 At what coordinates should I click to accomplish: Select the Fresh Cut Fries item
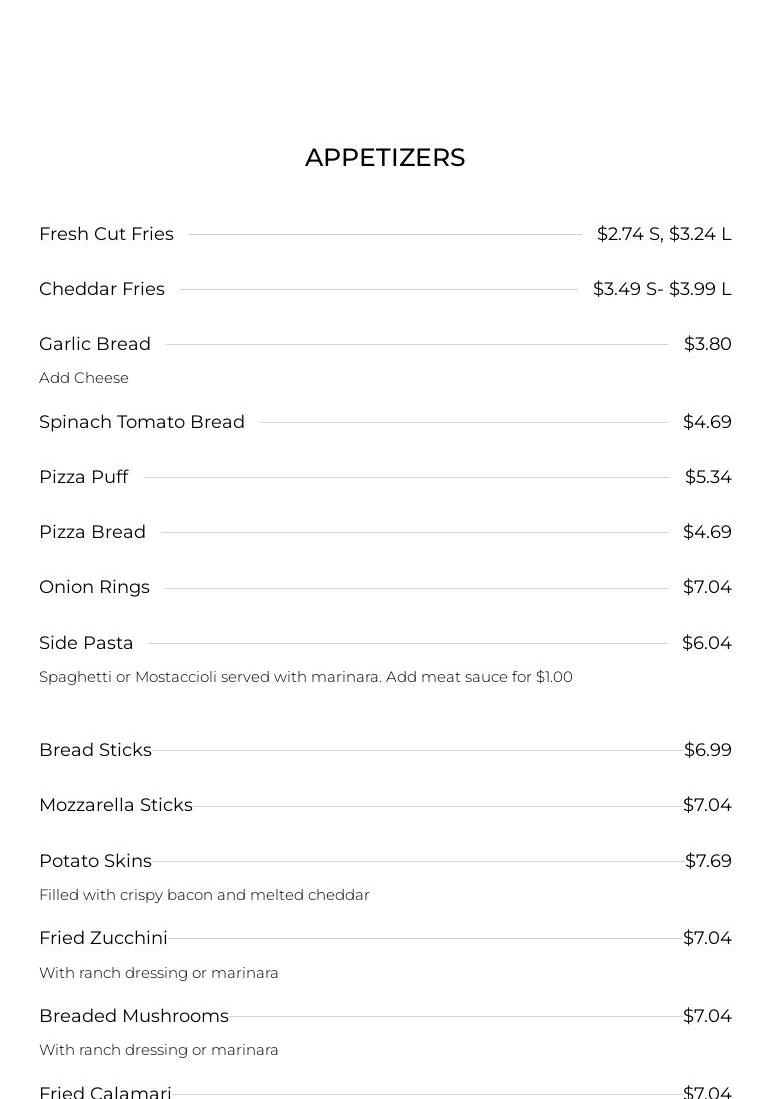pos(106,234)
